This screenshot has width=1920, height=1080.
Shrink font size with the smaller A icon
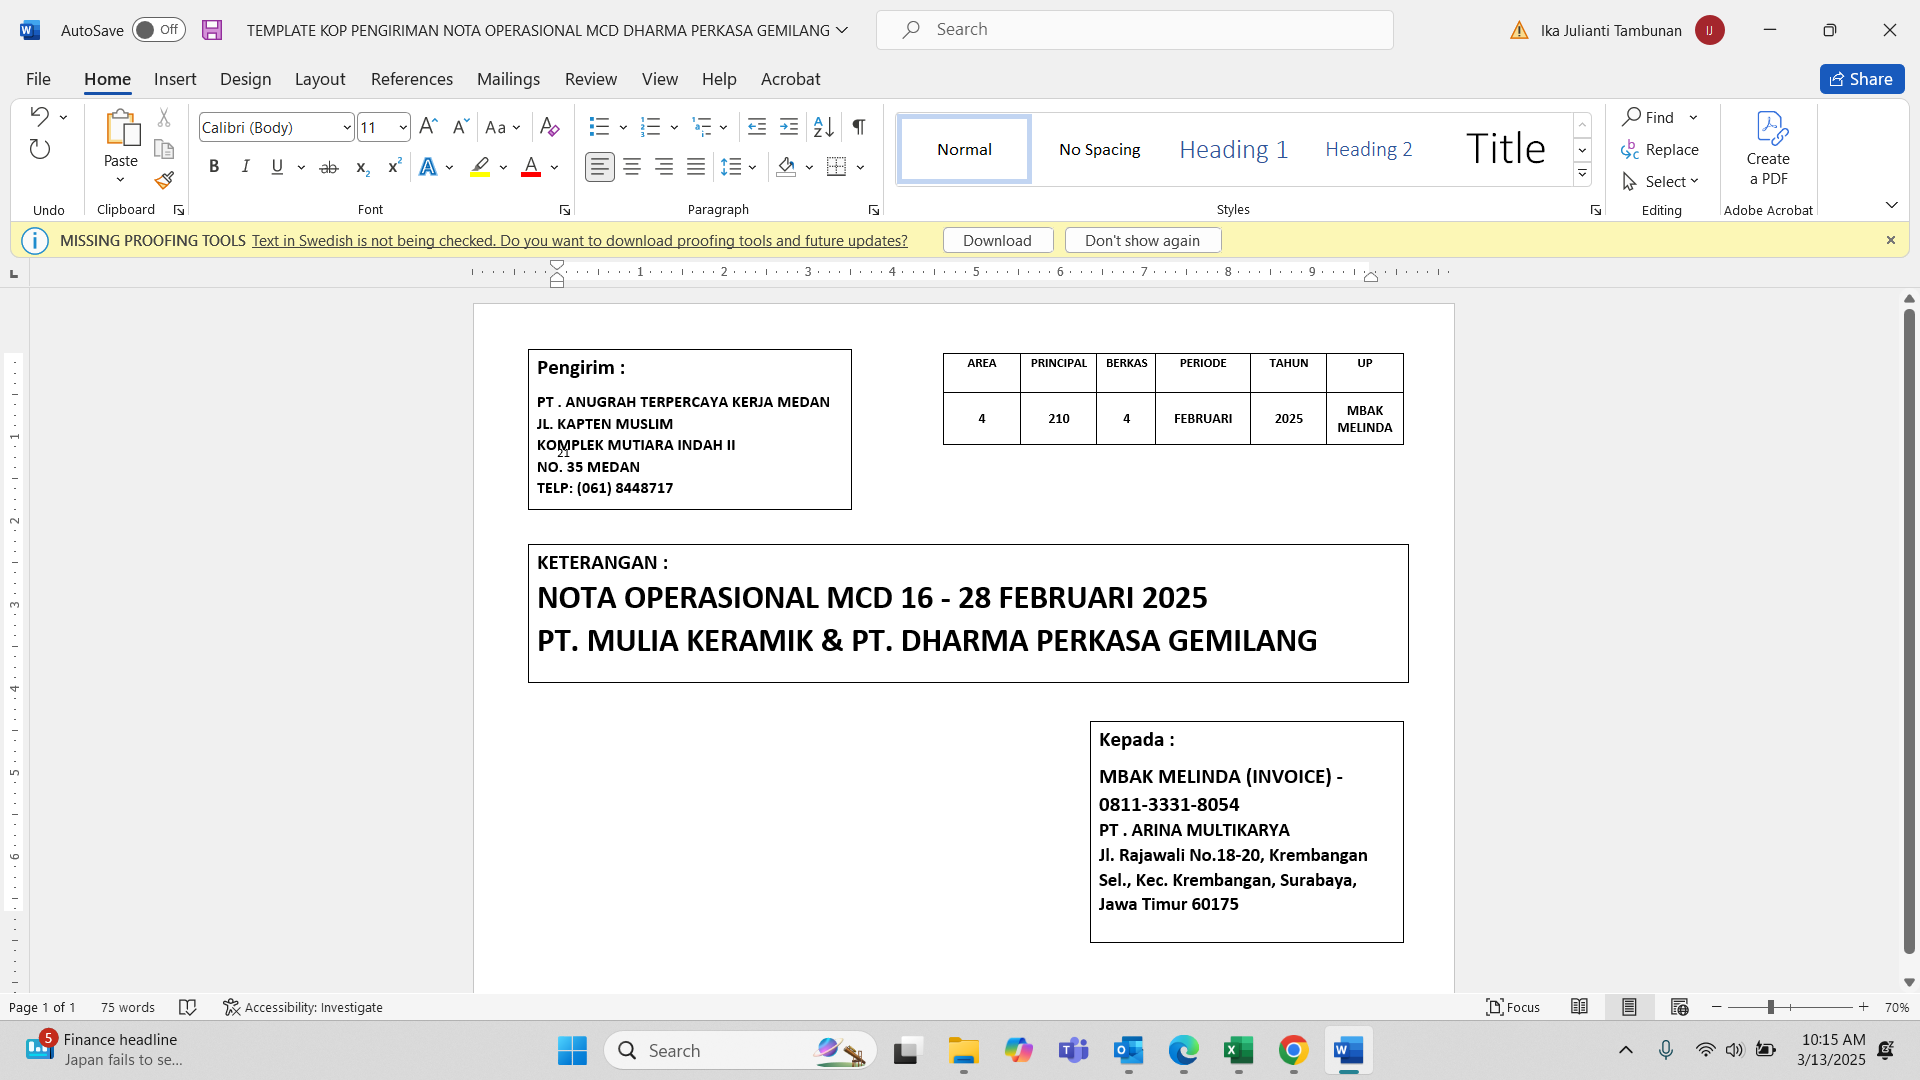[460, 127]
